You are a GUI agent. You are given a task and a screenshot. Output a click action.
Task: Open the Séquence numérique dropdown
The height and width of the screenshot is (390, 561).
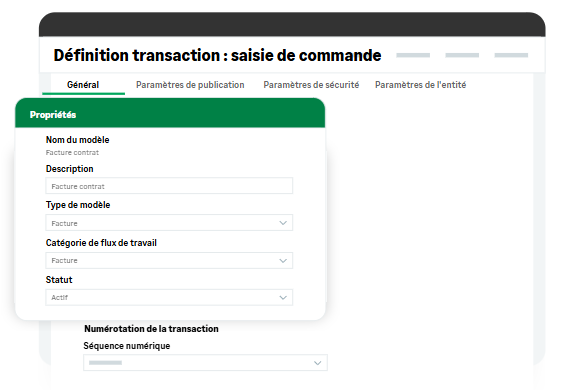[x=205, y=362]
